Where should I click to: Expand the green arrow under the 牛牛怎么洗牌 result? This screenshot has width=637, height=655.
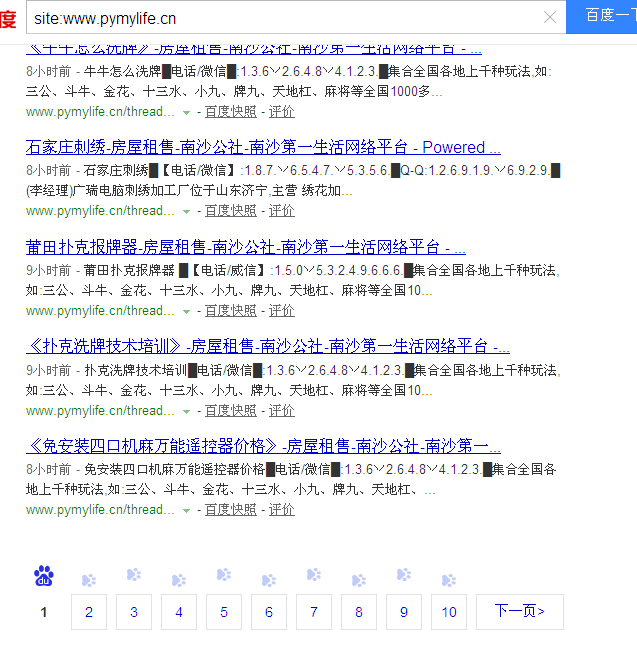coord(187,112)
